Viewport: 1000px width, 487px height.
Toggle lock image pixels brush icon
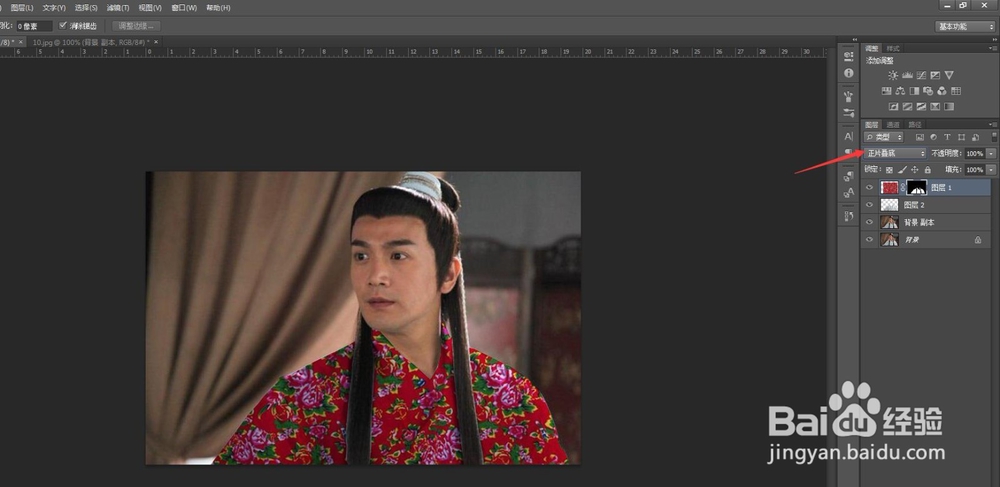point(902,170)
